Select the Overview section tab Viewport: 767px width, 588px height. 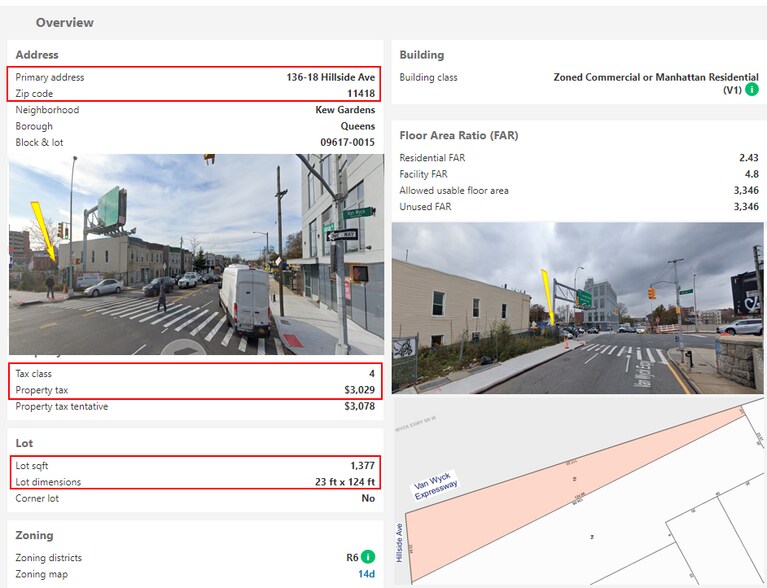click(x=64, y=22)
